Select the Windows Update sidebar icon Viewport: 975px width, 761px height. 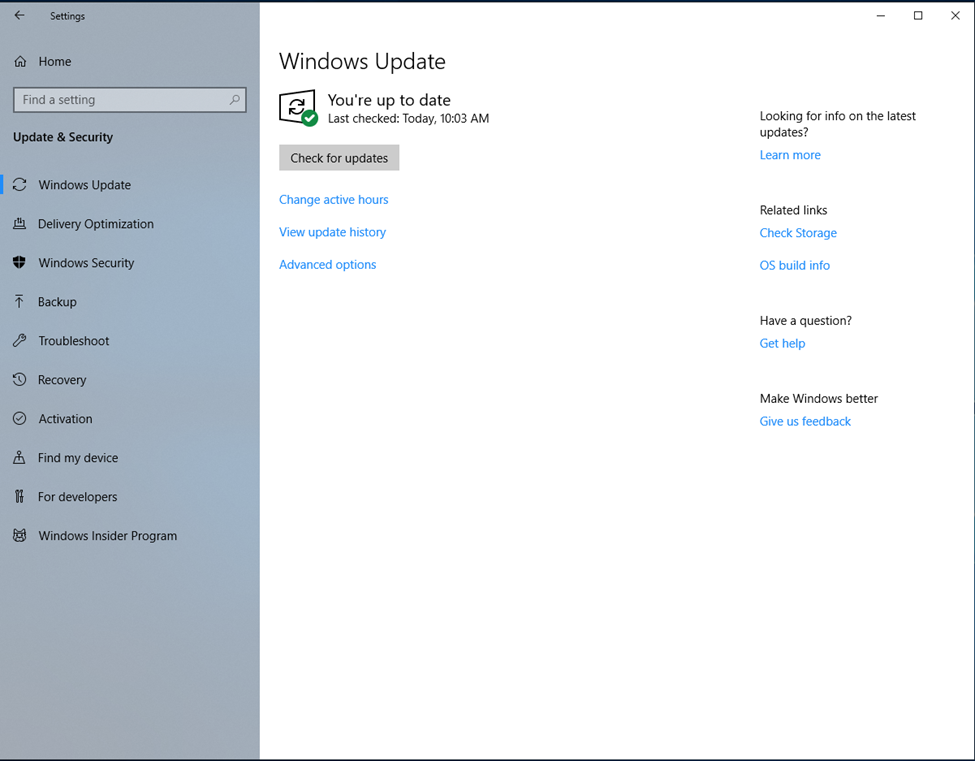[20, 185]
